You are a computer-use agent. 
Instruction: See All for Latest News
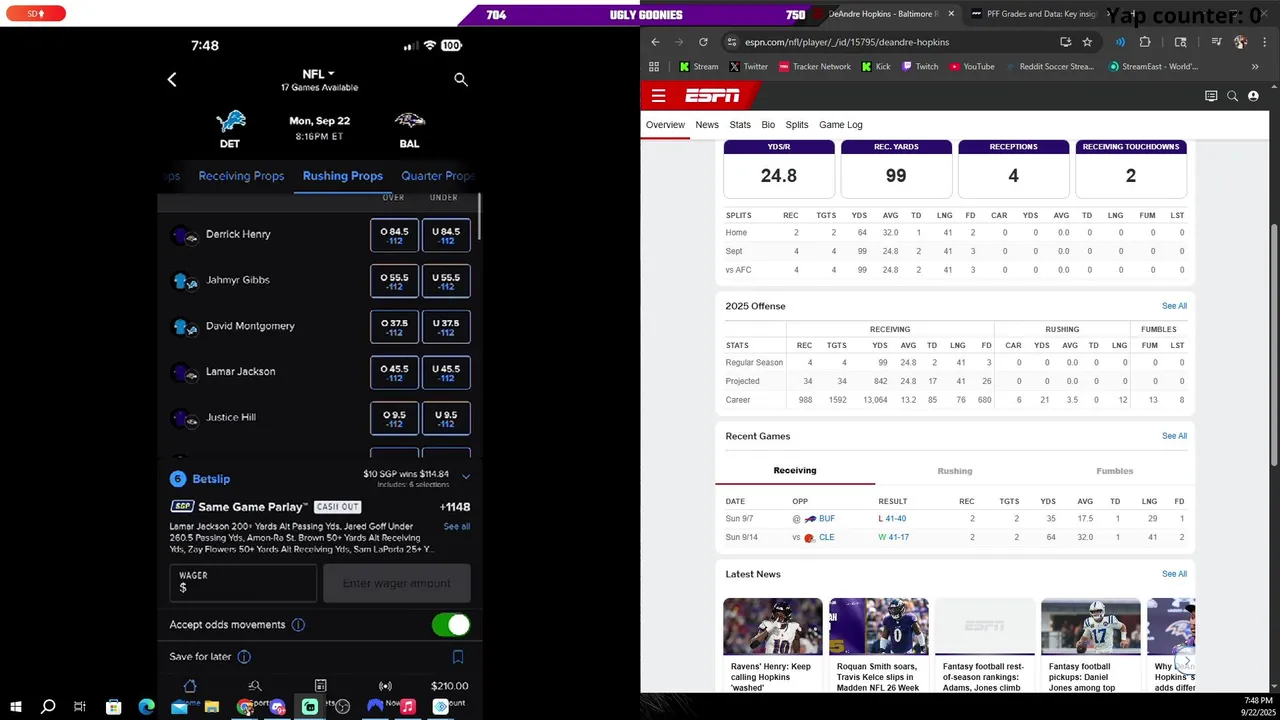[x=1174, y=574]
